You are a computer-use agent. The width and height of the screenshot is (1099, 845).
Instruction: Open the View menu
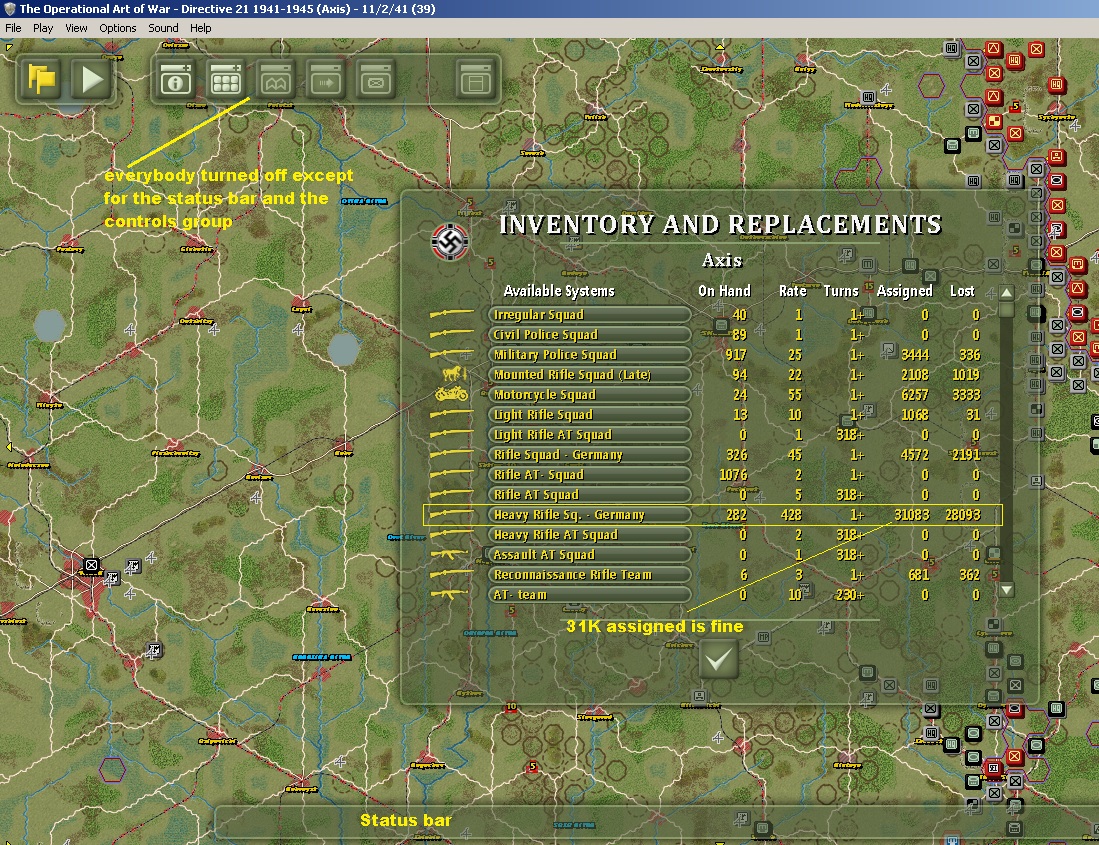[76, 28]
